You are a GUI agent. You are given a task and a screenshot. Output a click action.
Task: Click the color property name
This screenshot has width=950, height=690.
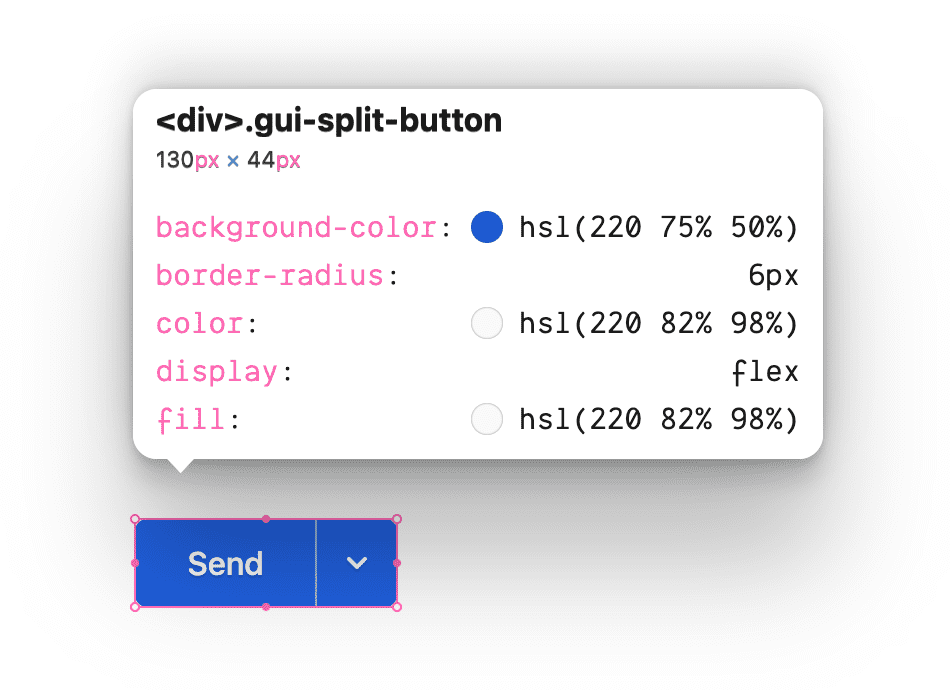coord(199,323)
